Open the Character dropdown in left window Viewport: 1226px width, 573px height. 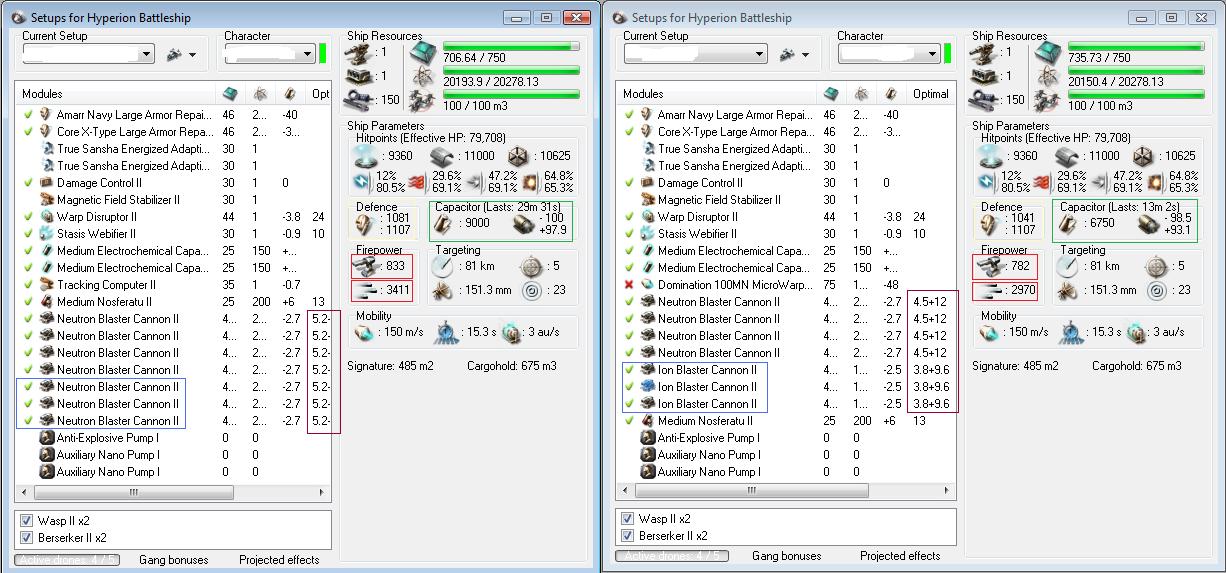305,54
